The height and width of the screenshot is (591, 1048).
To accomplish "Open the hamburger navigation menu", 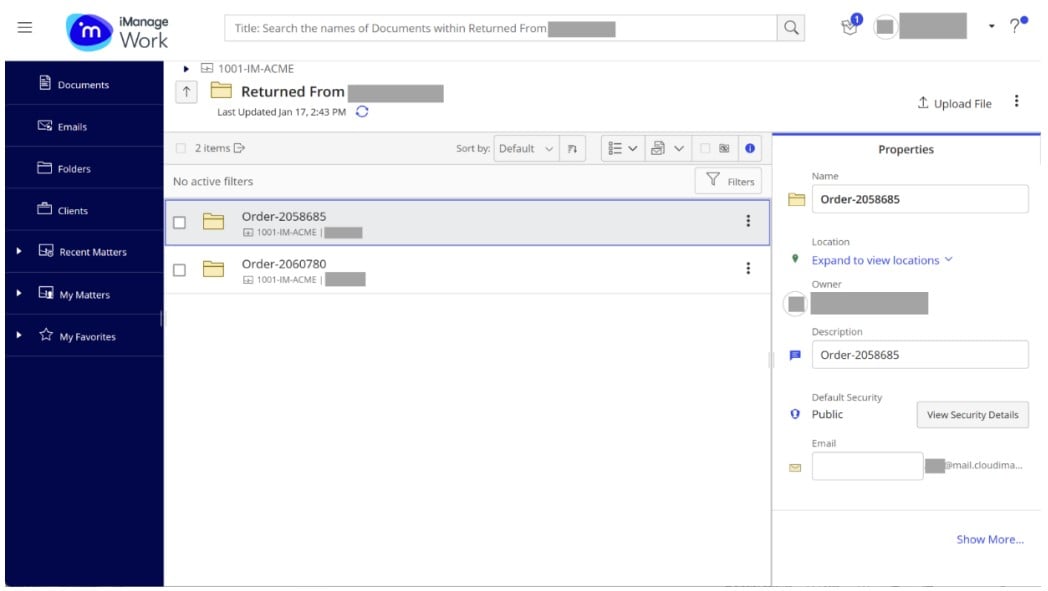I will coord(25,27).
